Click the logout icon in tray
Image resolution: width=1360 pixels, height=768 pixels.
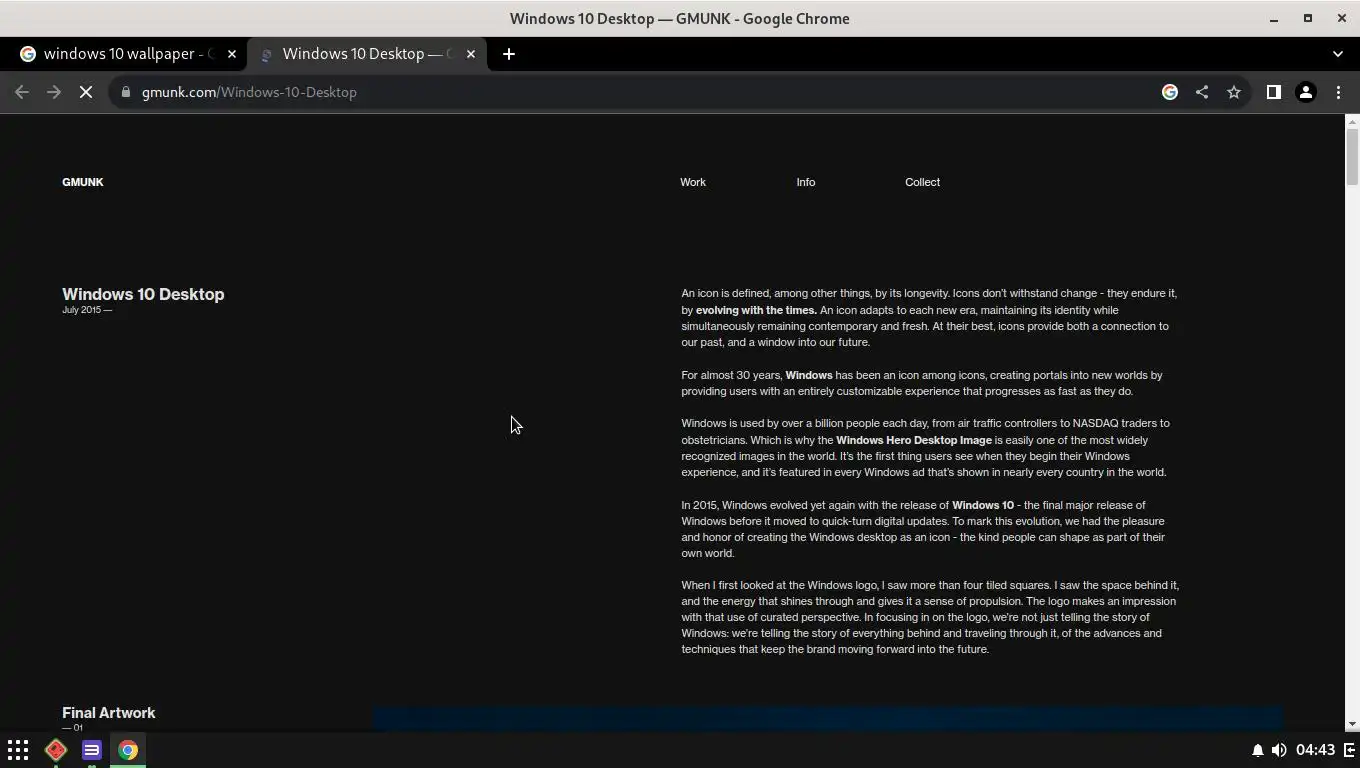1349,750
